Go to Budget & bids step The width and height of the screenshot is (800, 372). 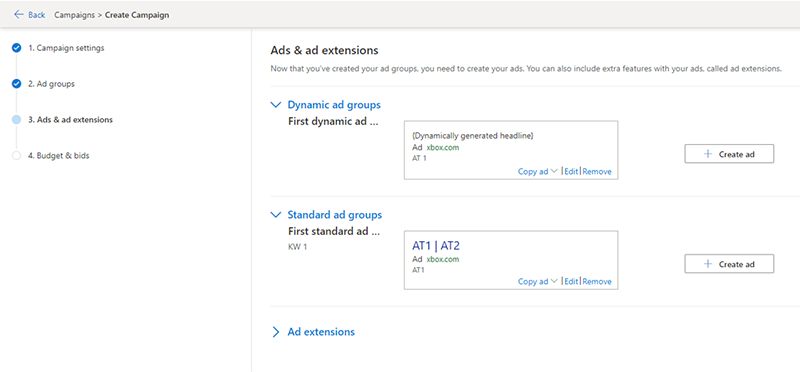click(x=59, y=156)
